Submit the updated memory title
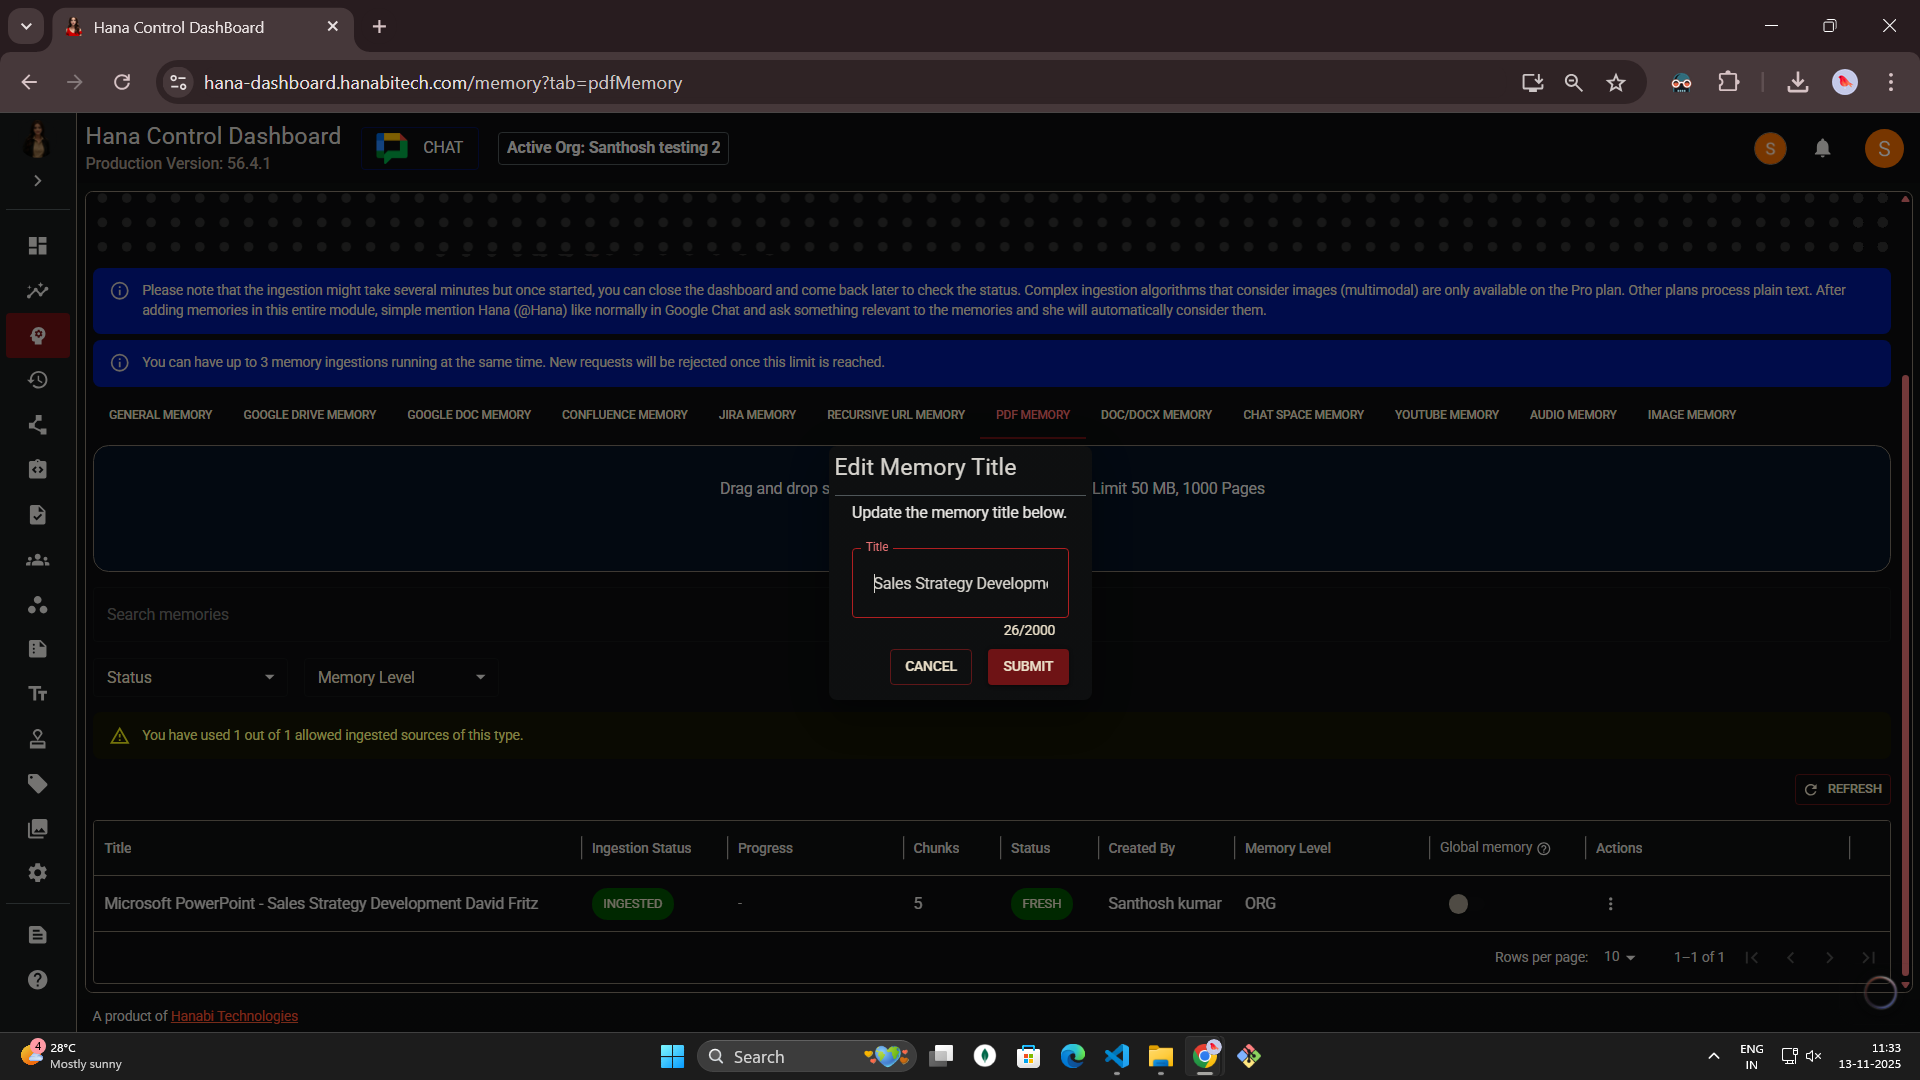1920x1080 pixels. 1027,666
